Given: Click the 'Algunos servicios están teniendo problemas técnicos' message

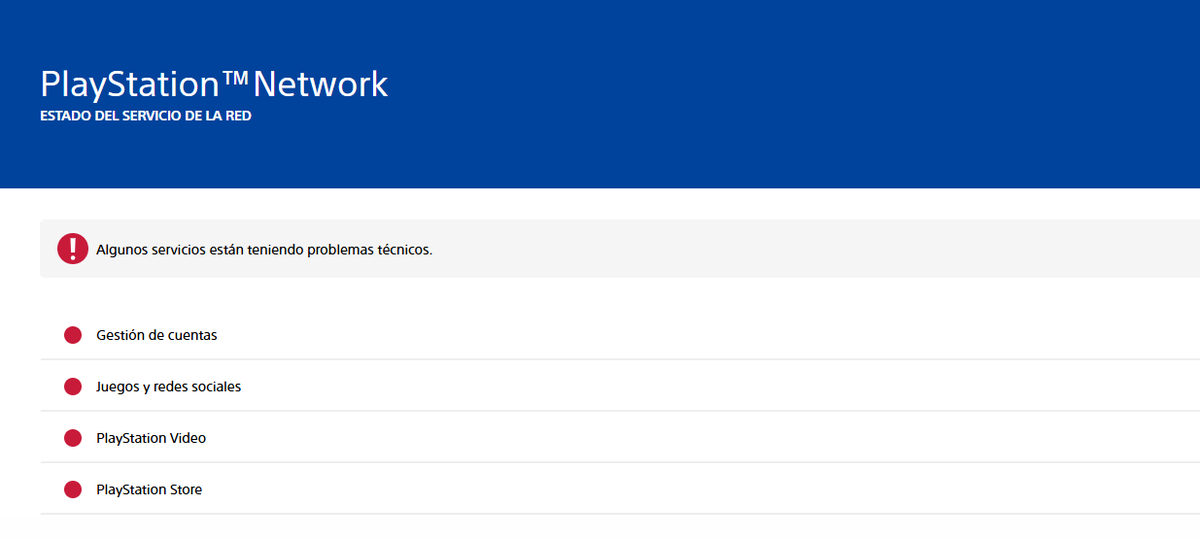Looking at the screenshot, I should click(x=264, y=249).
